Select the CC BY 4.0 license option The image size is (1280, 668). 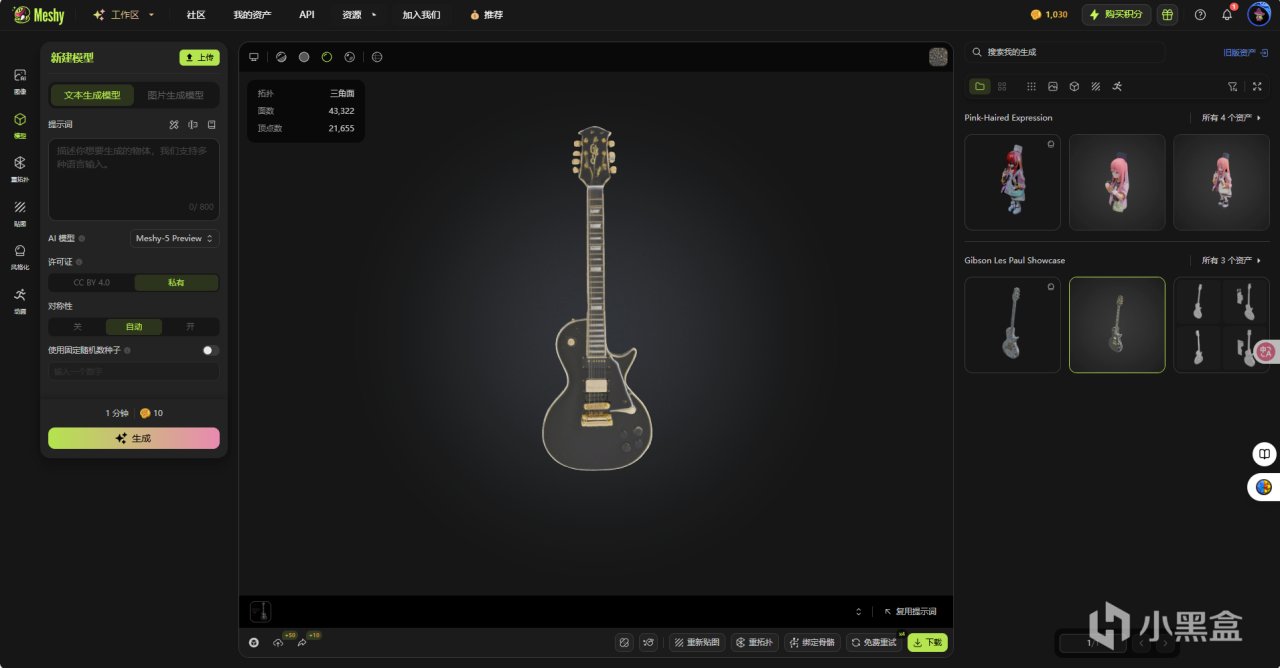pyautogui.click(x=92, y=283)
